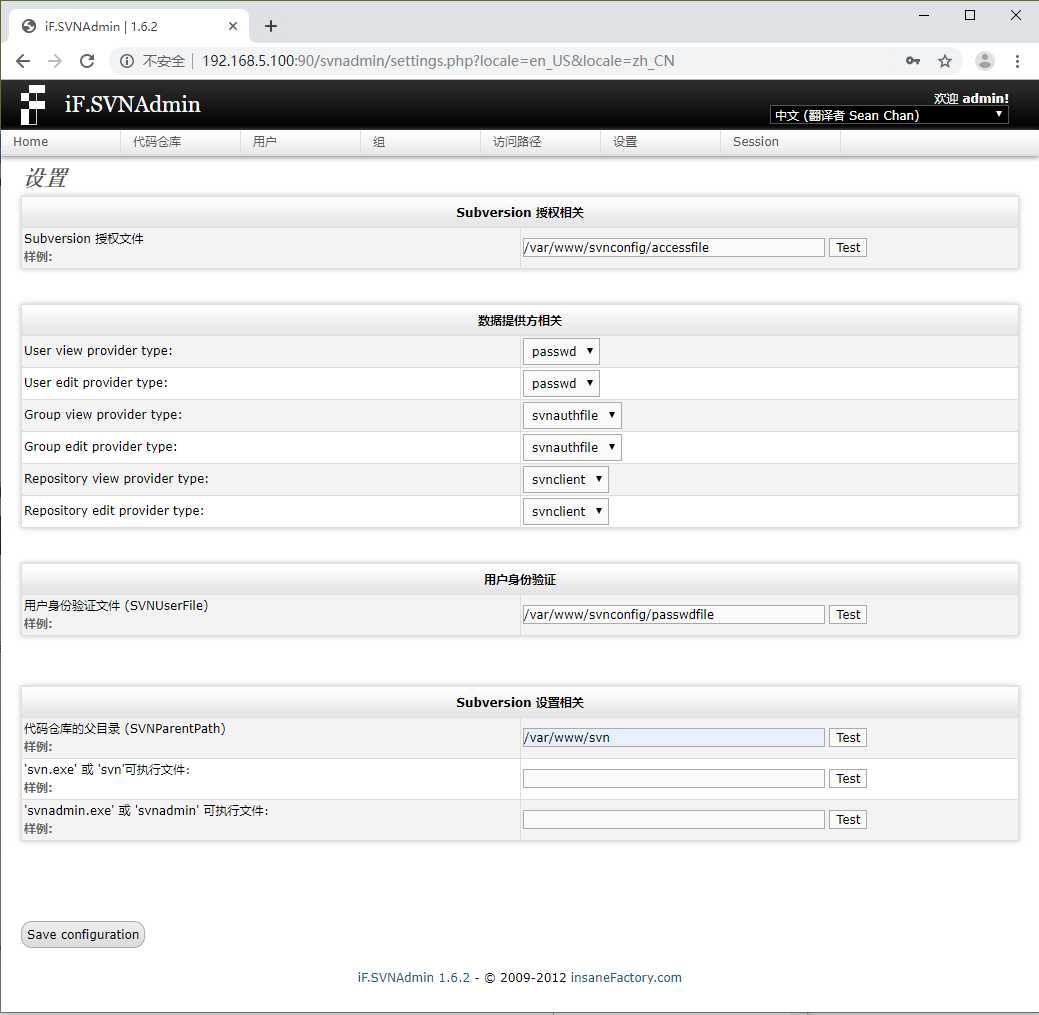Open the Session menu item
This screenshot has height=1015, width=1039.
point(755,142)
